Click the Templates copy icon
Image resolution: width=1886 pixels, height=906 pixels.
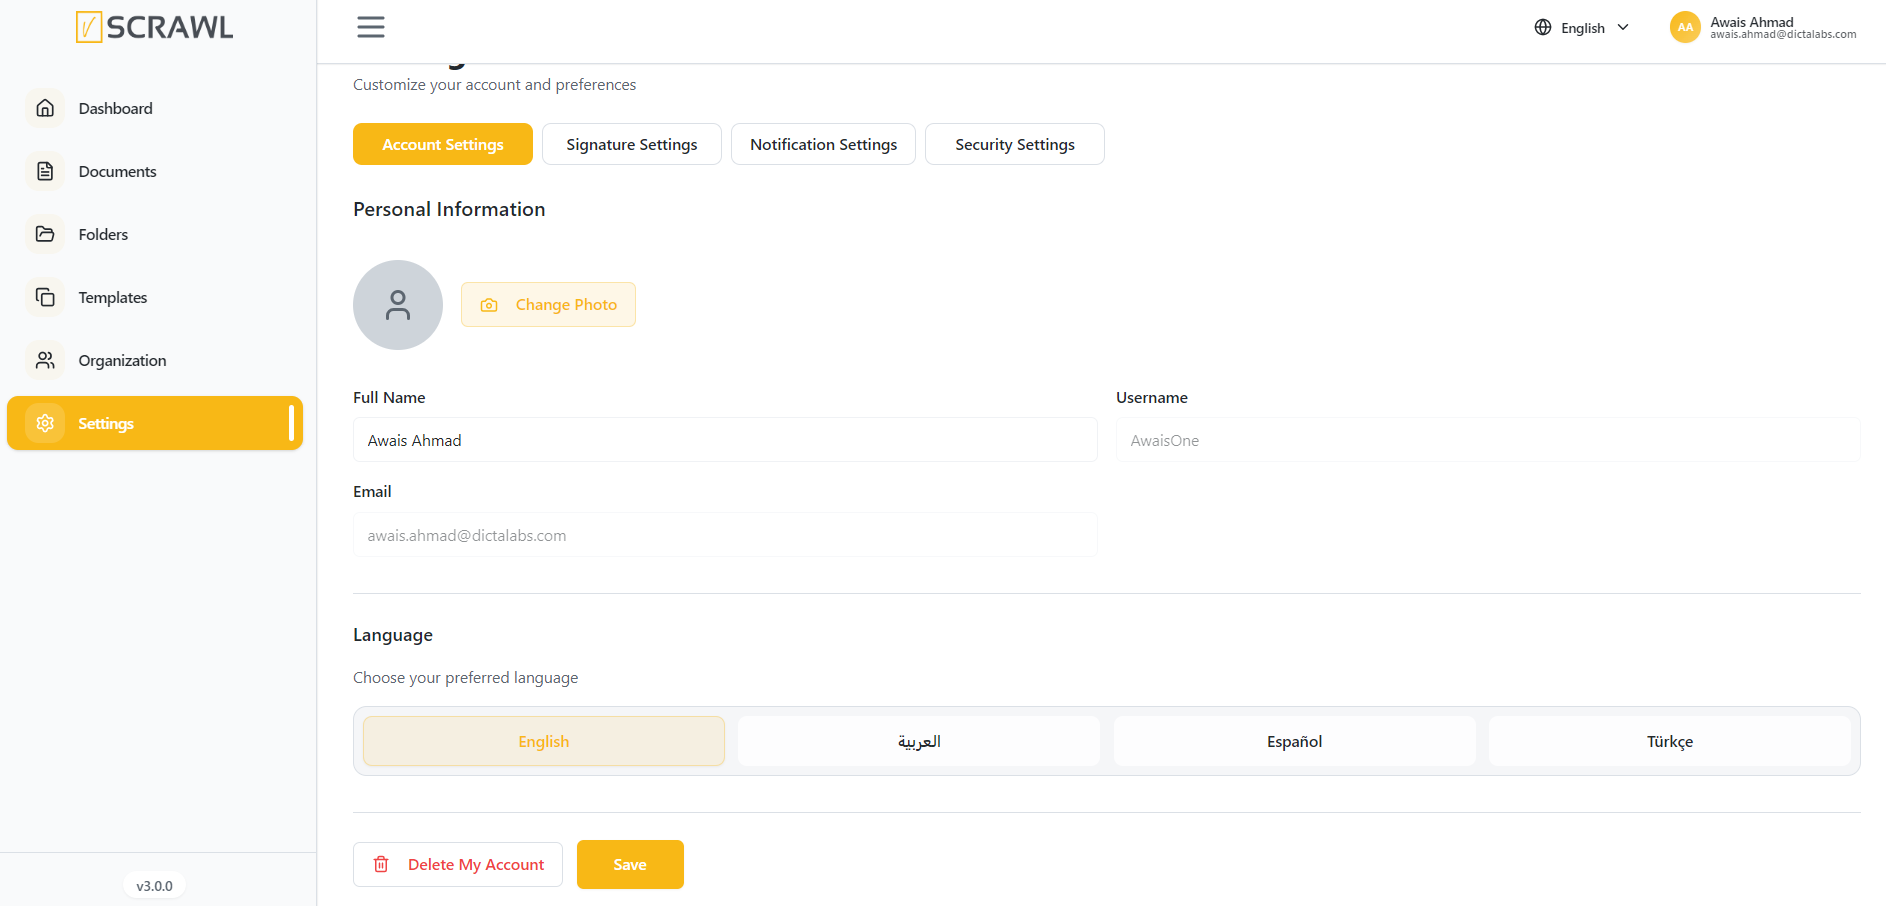click(45, 297)
